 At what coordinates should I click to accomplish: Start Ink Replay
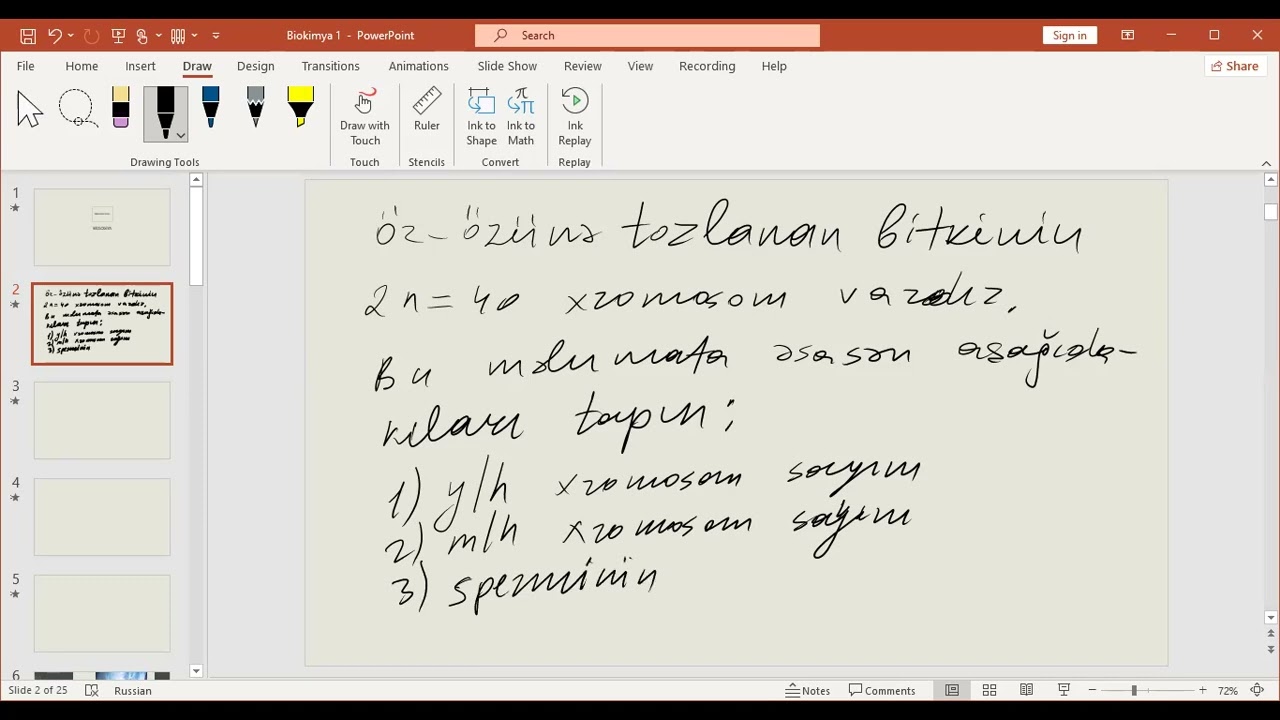[575, 117]
